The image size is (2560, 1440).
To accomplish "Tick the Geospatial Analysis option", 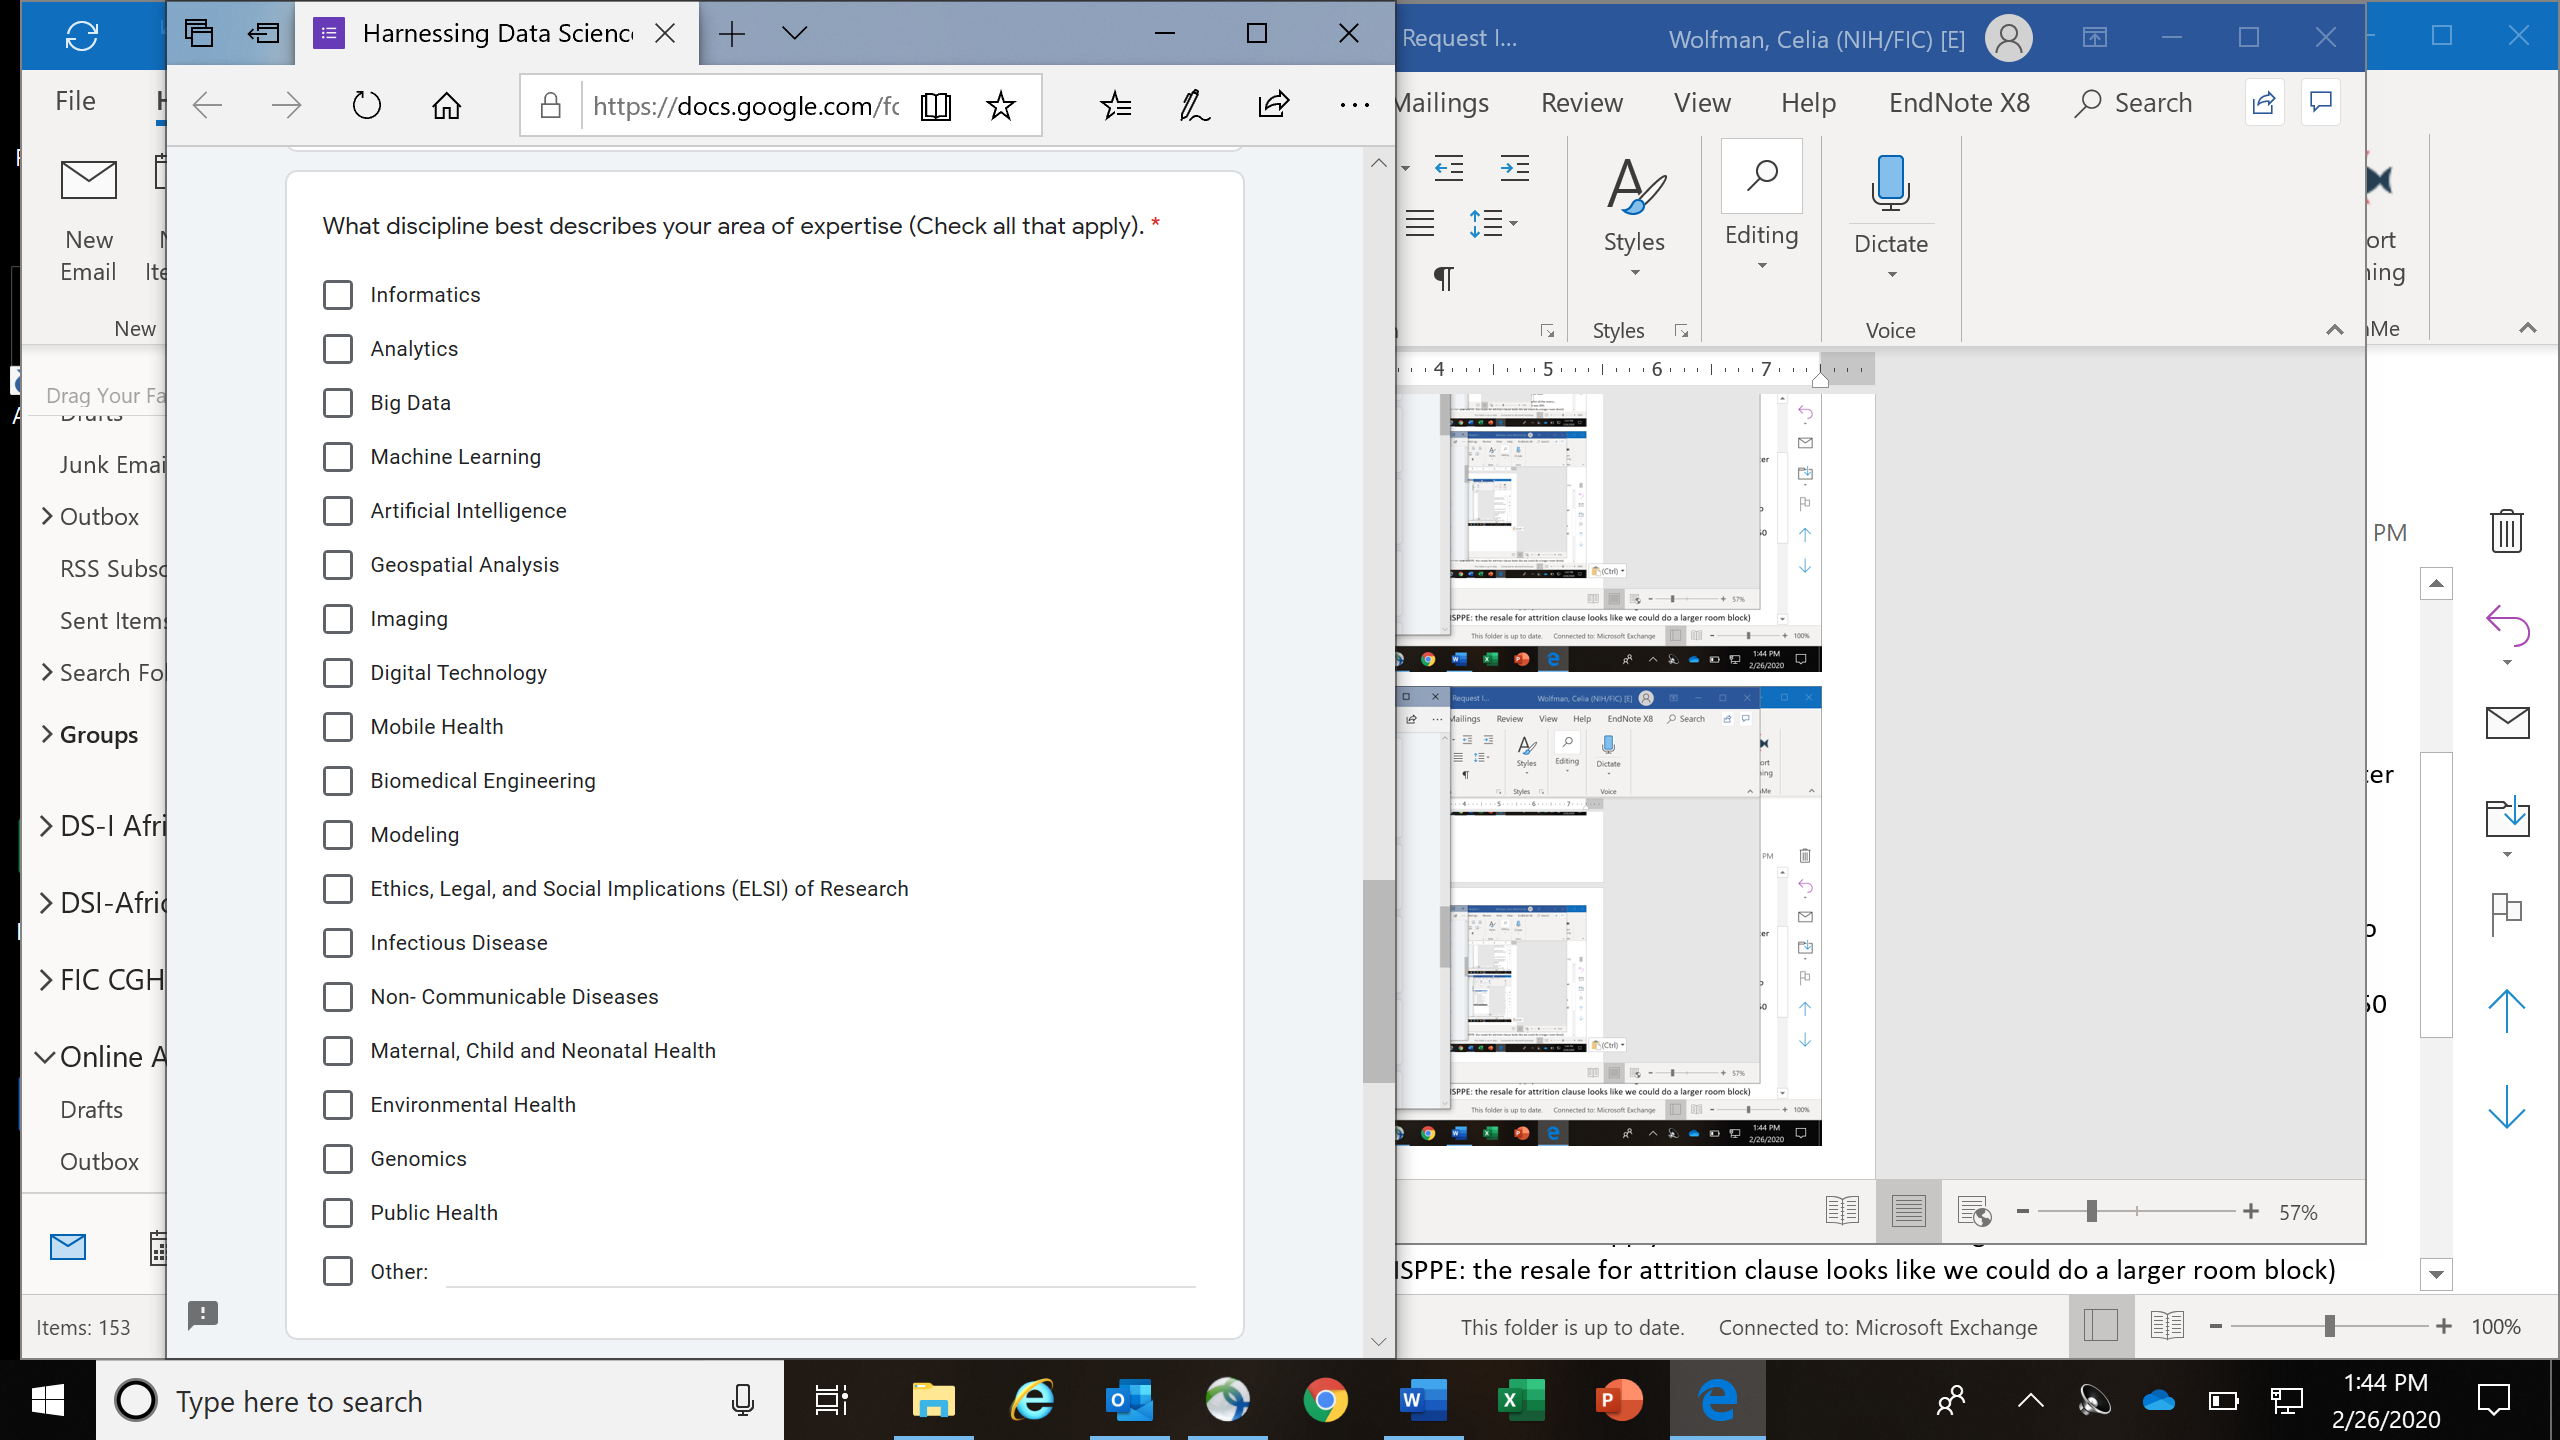I will [338, 565].
